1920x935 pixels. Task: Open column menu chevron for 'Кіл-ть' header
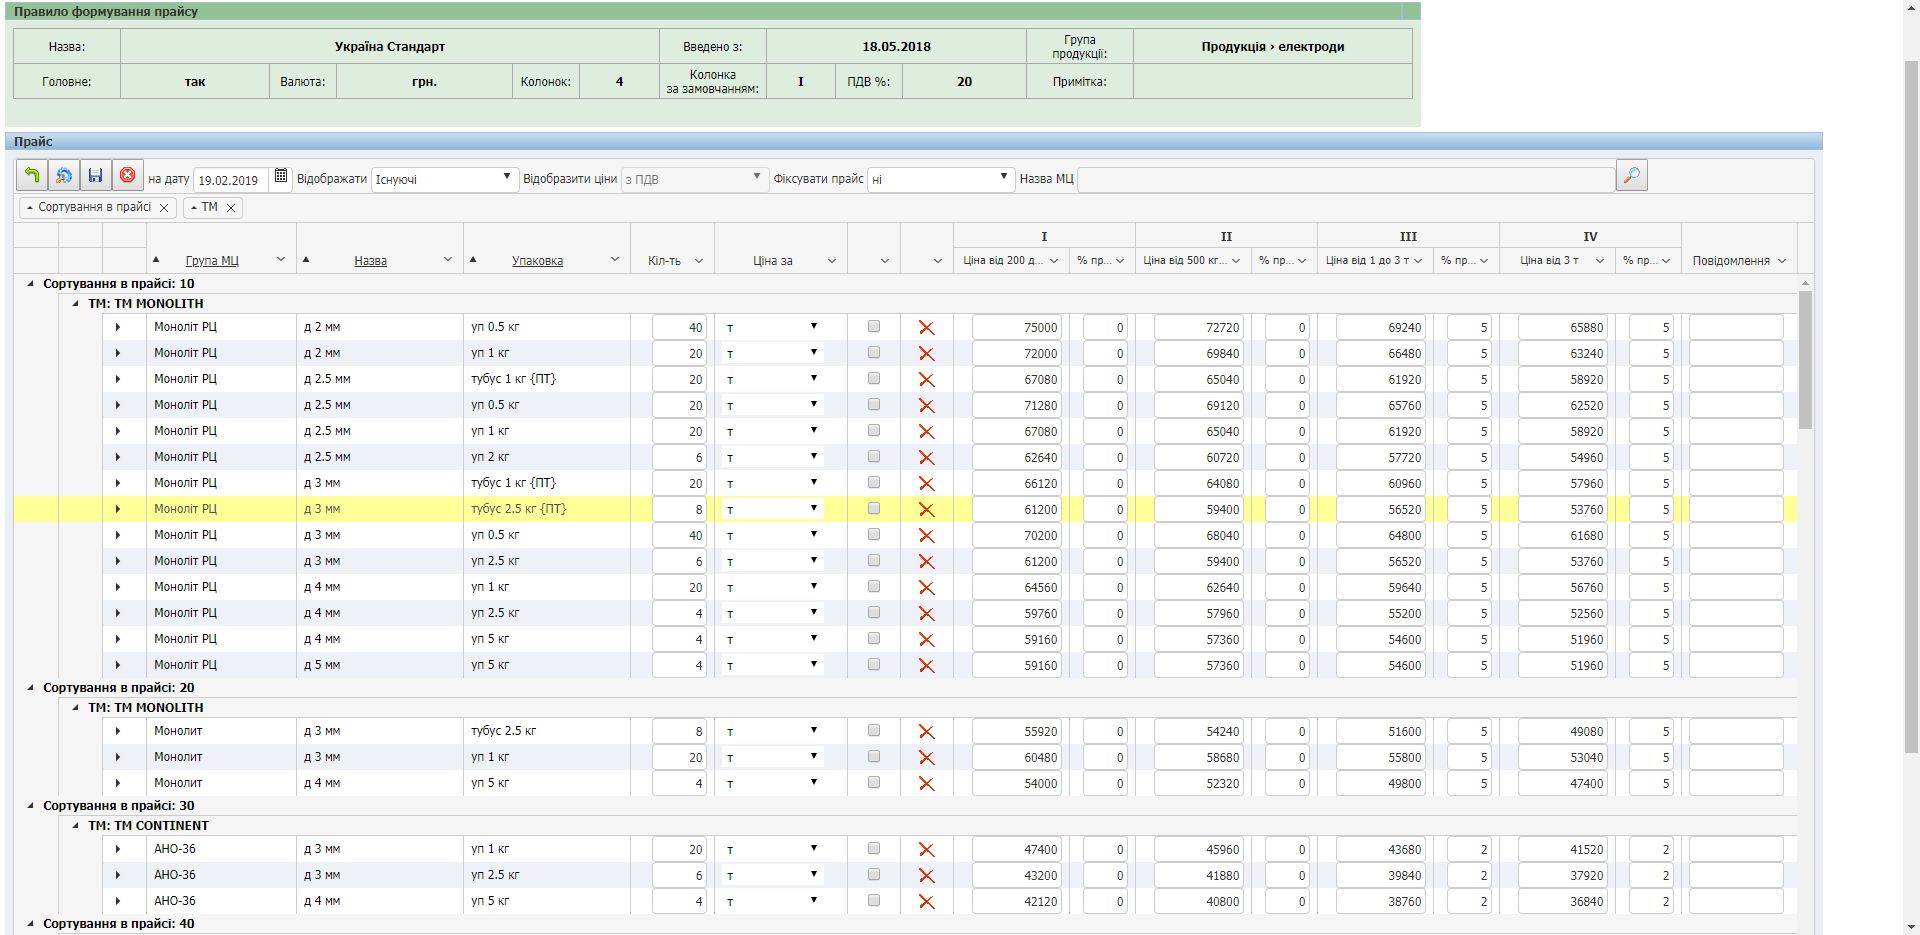point(698,261)
